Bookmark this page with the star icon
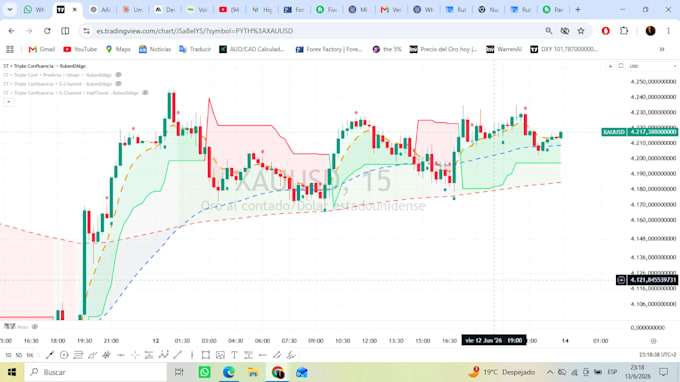 click(581, 31)
